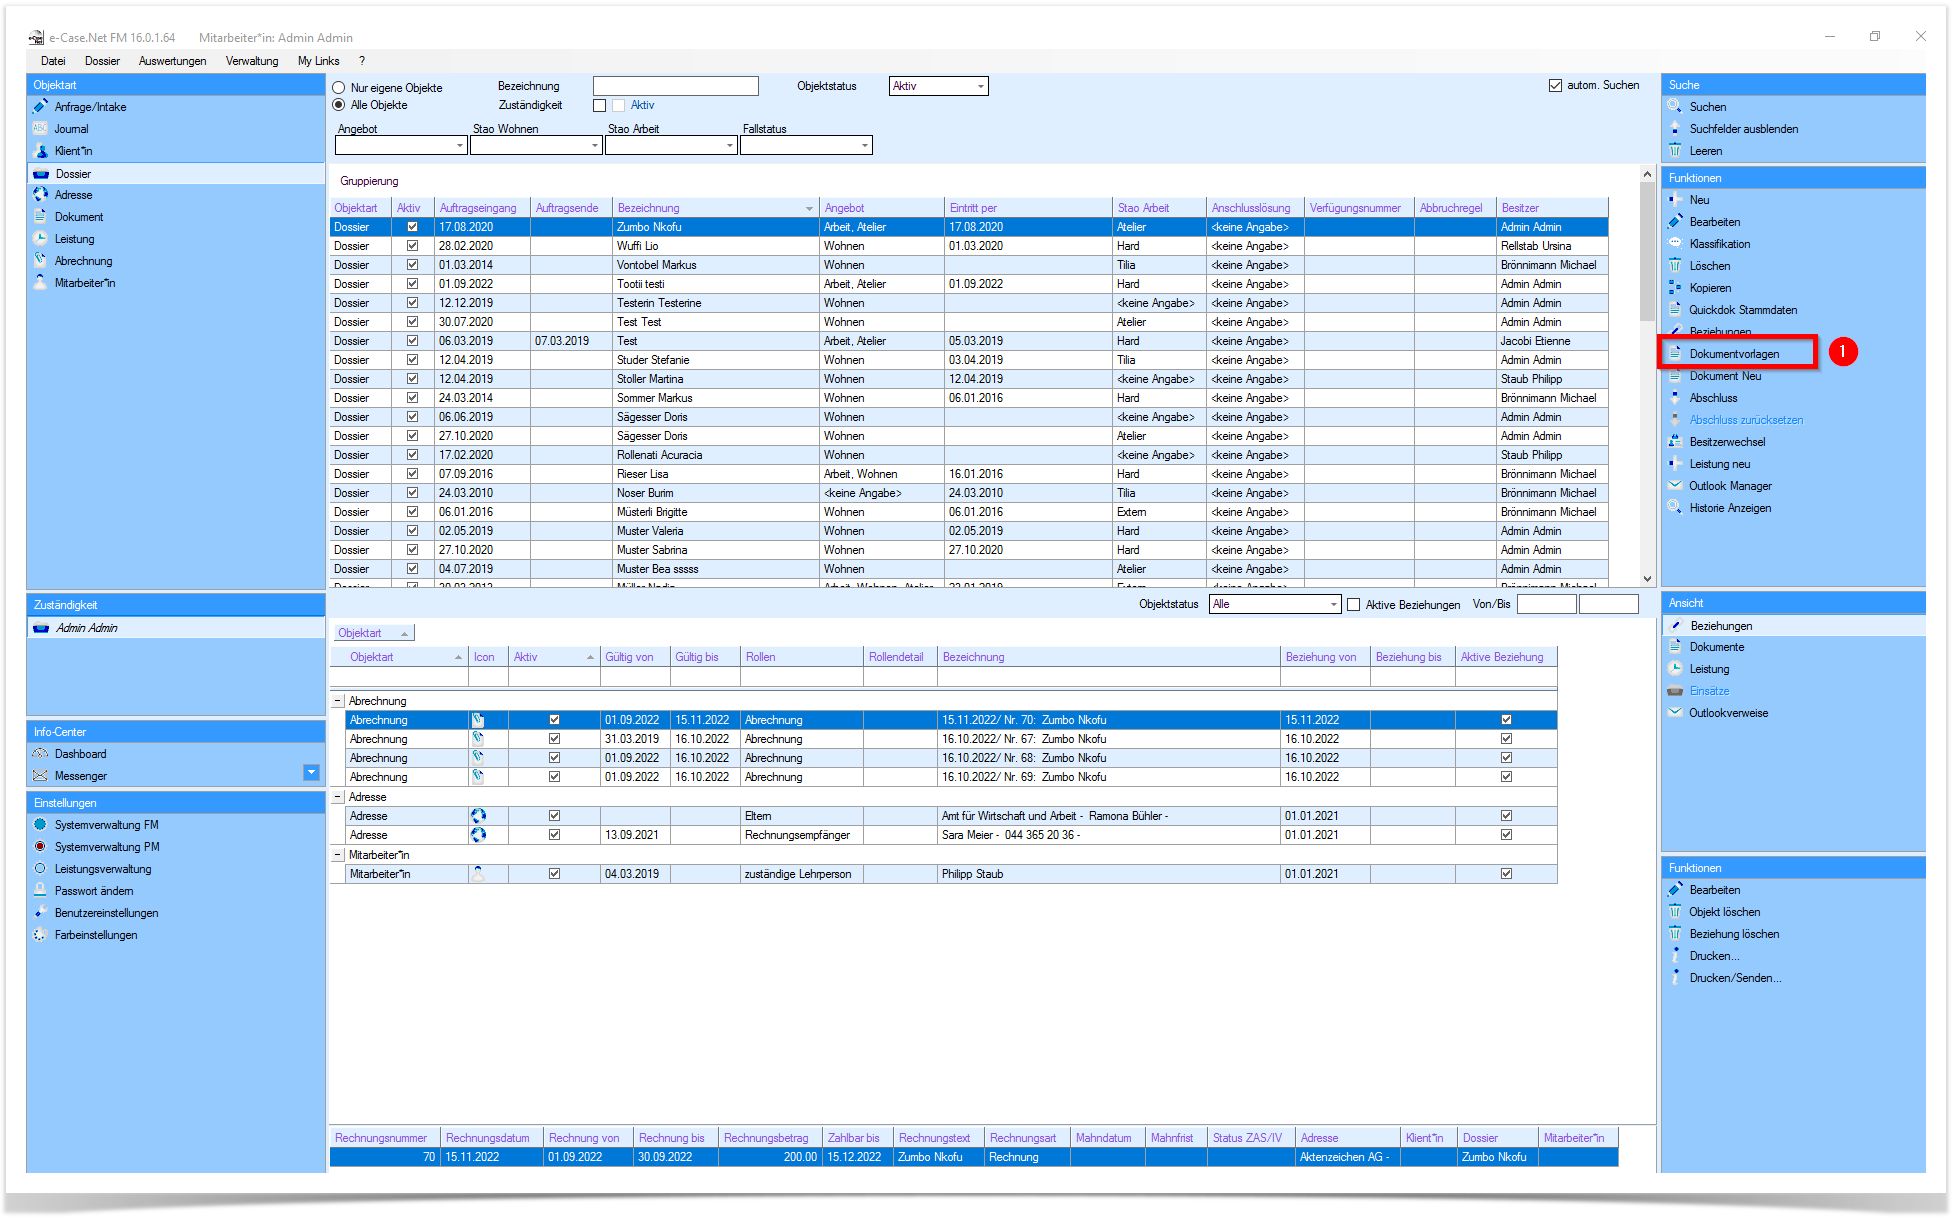1960x1222 pixels.
Task: Click the Mitarbeiter*in icon in sidebar
Action: [x=40, y=282]
